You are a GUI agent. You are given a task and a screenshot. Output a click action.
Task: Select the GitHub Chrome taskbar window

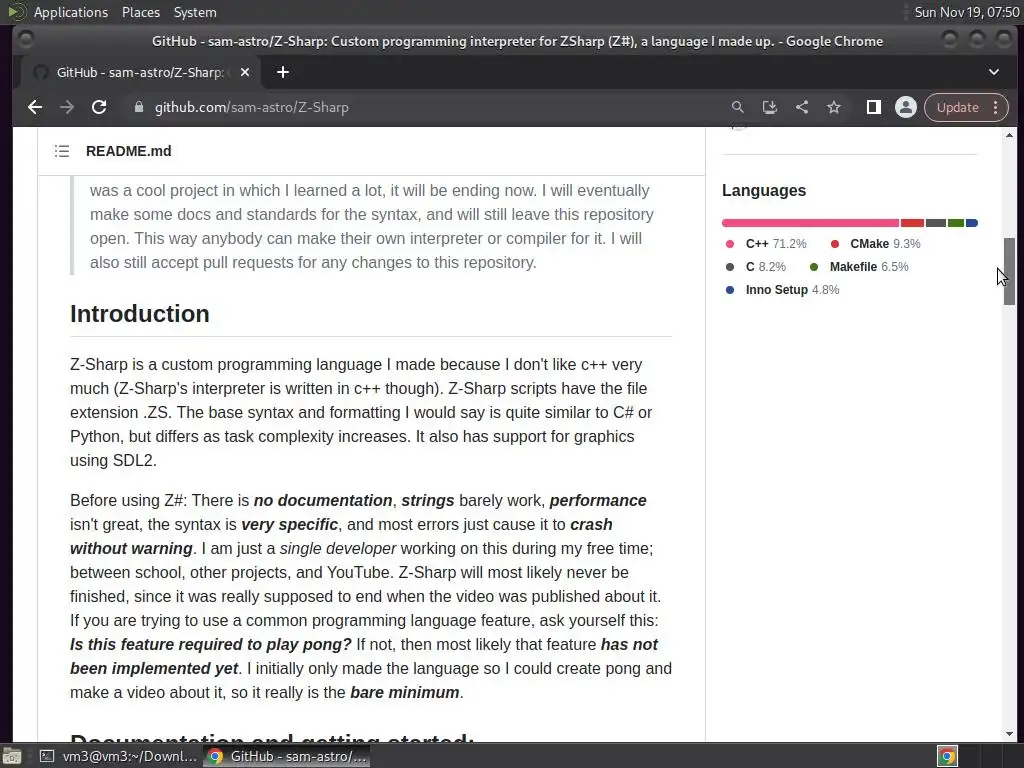coord(287,756)
